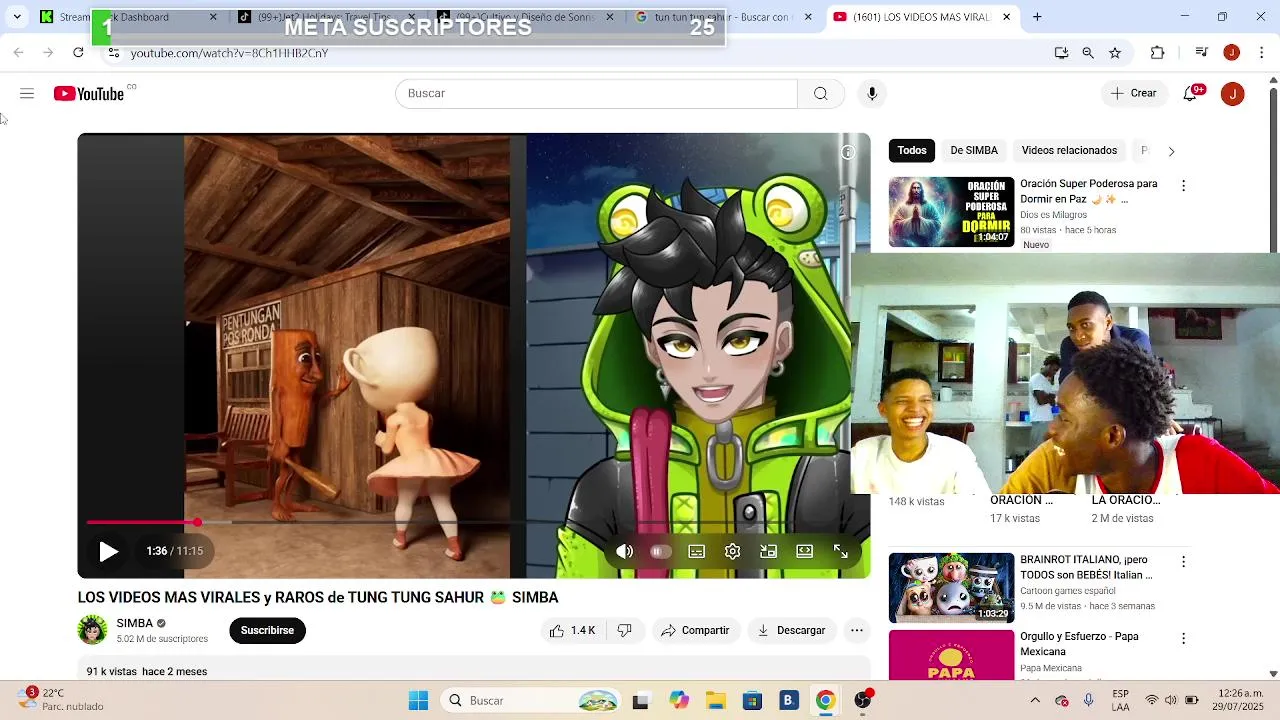Open the SIMBA channel avatar

tap(93, 630)
